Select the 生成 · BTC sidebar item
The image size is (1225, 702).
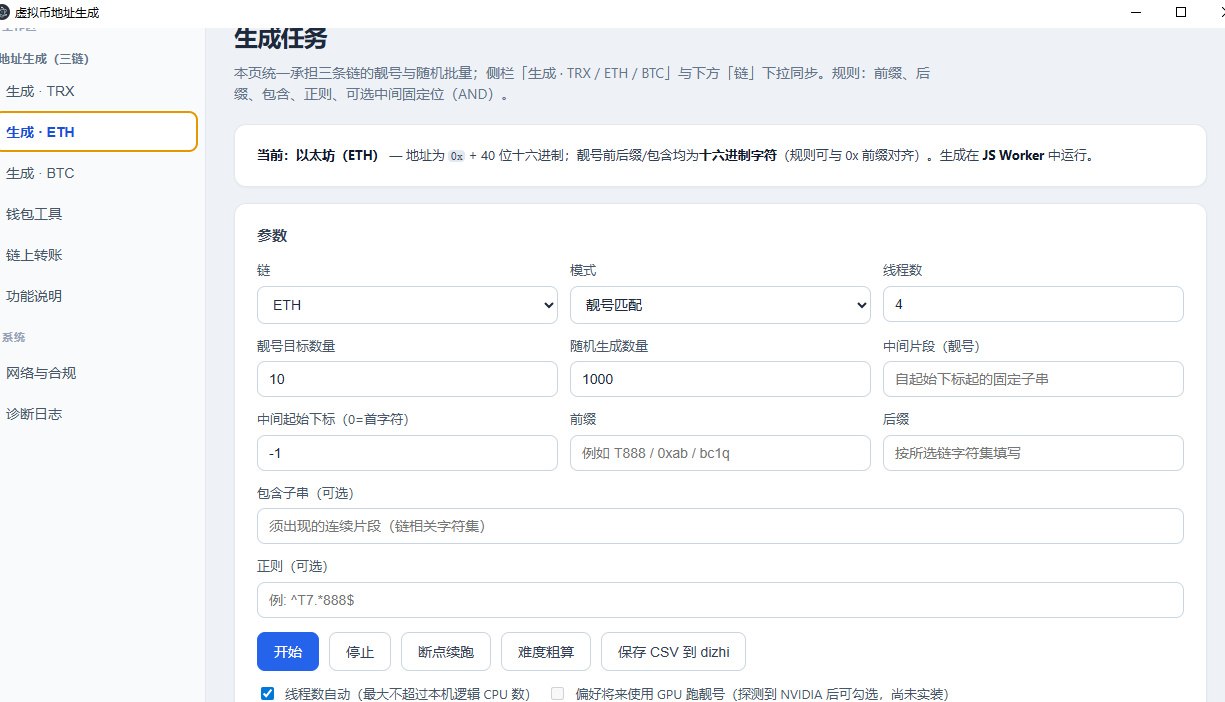pos(40,173)
